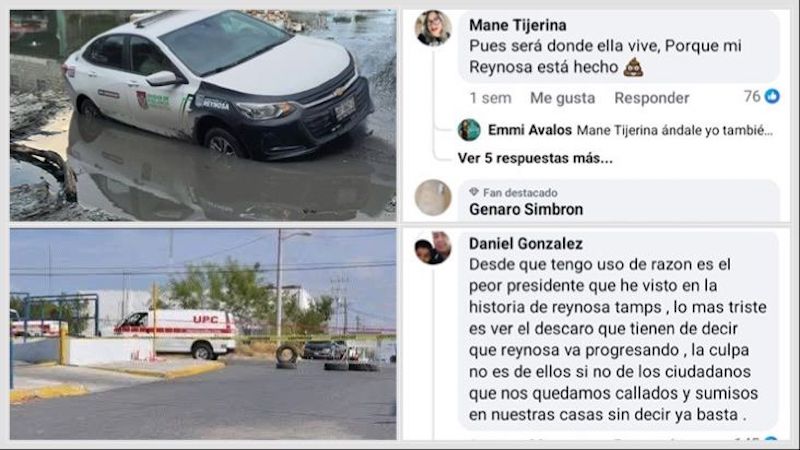
Task: Click the 76 reactions count
Action: [x=752, y=96]
